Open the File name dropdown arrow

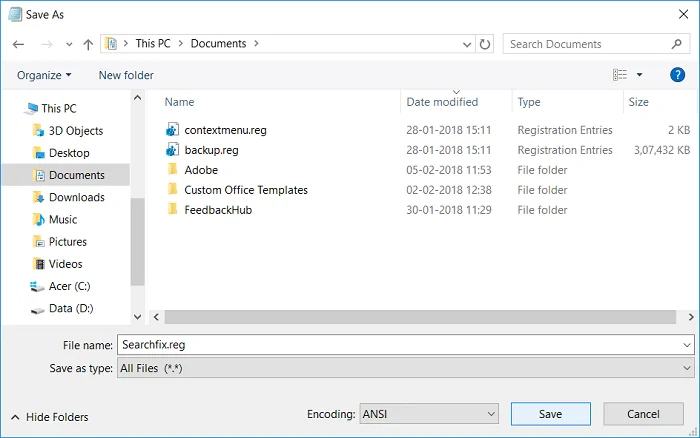tap(687, 345)
